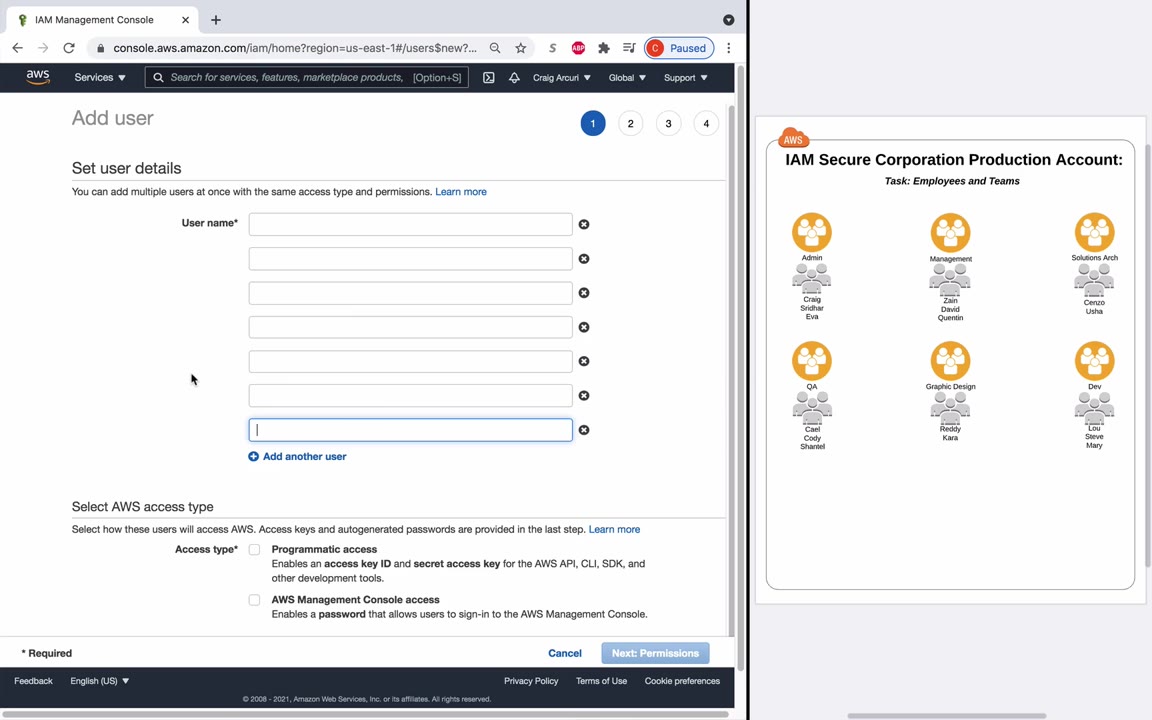This screenshot has height=720, width=1152.
Task: Go to wizard step 3
Action: click(669, 123)
